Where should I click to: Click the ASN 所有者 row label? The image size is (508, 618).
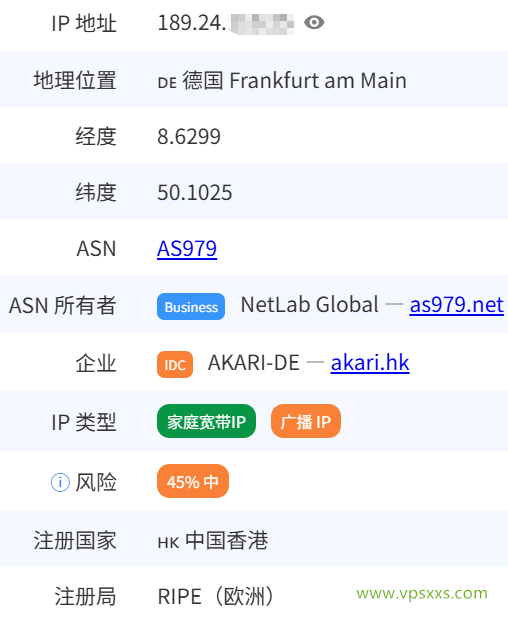(63, 305)
